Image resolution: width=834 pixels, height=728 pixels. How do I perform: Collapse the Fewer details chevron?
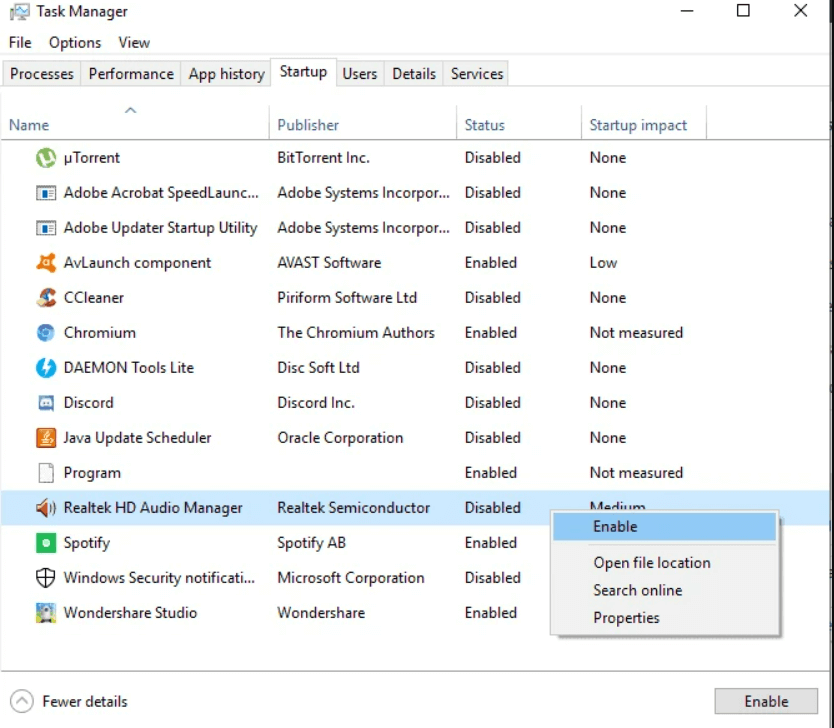[x=23, y=701]
